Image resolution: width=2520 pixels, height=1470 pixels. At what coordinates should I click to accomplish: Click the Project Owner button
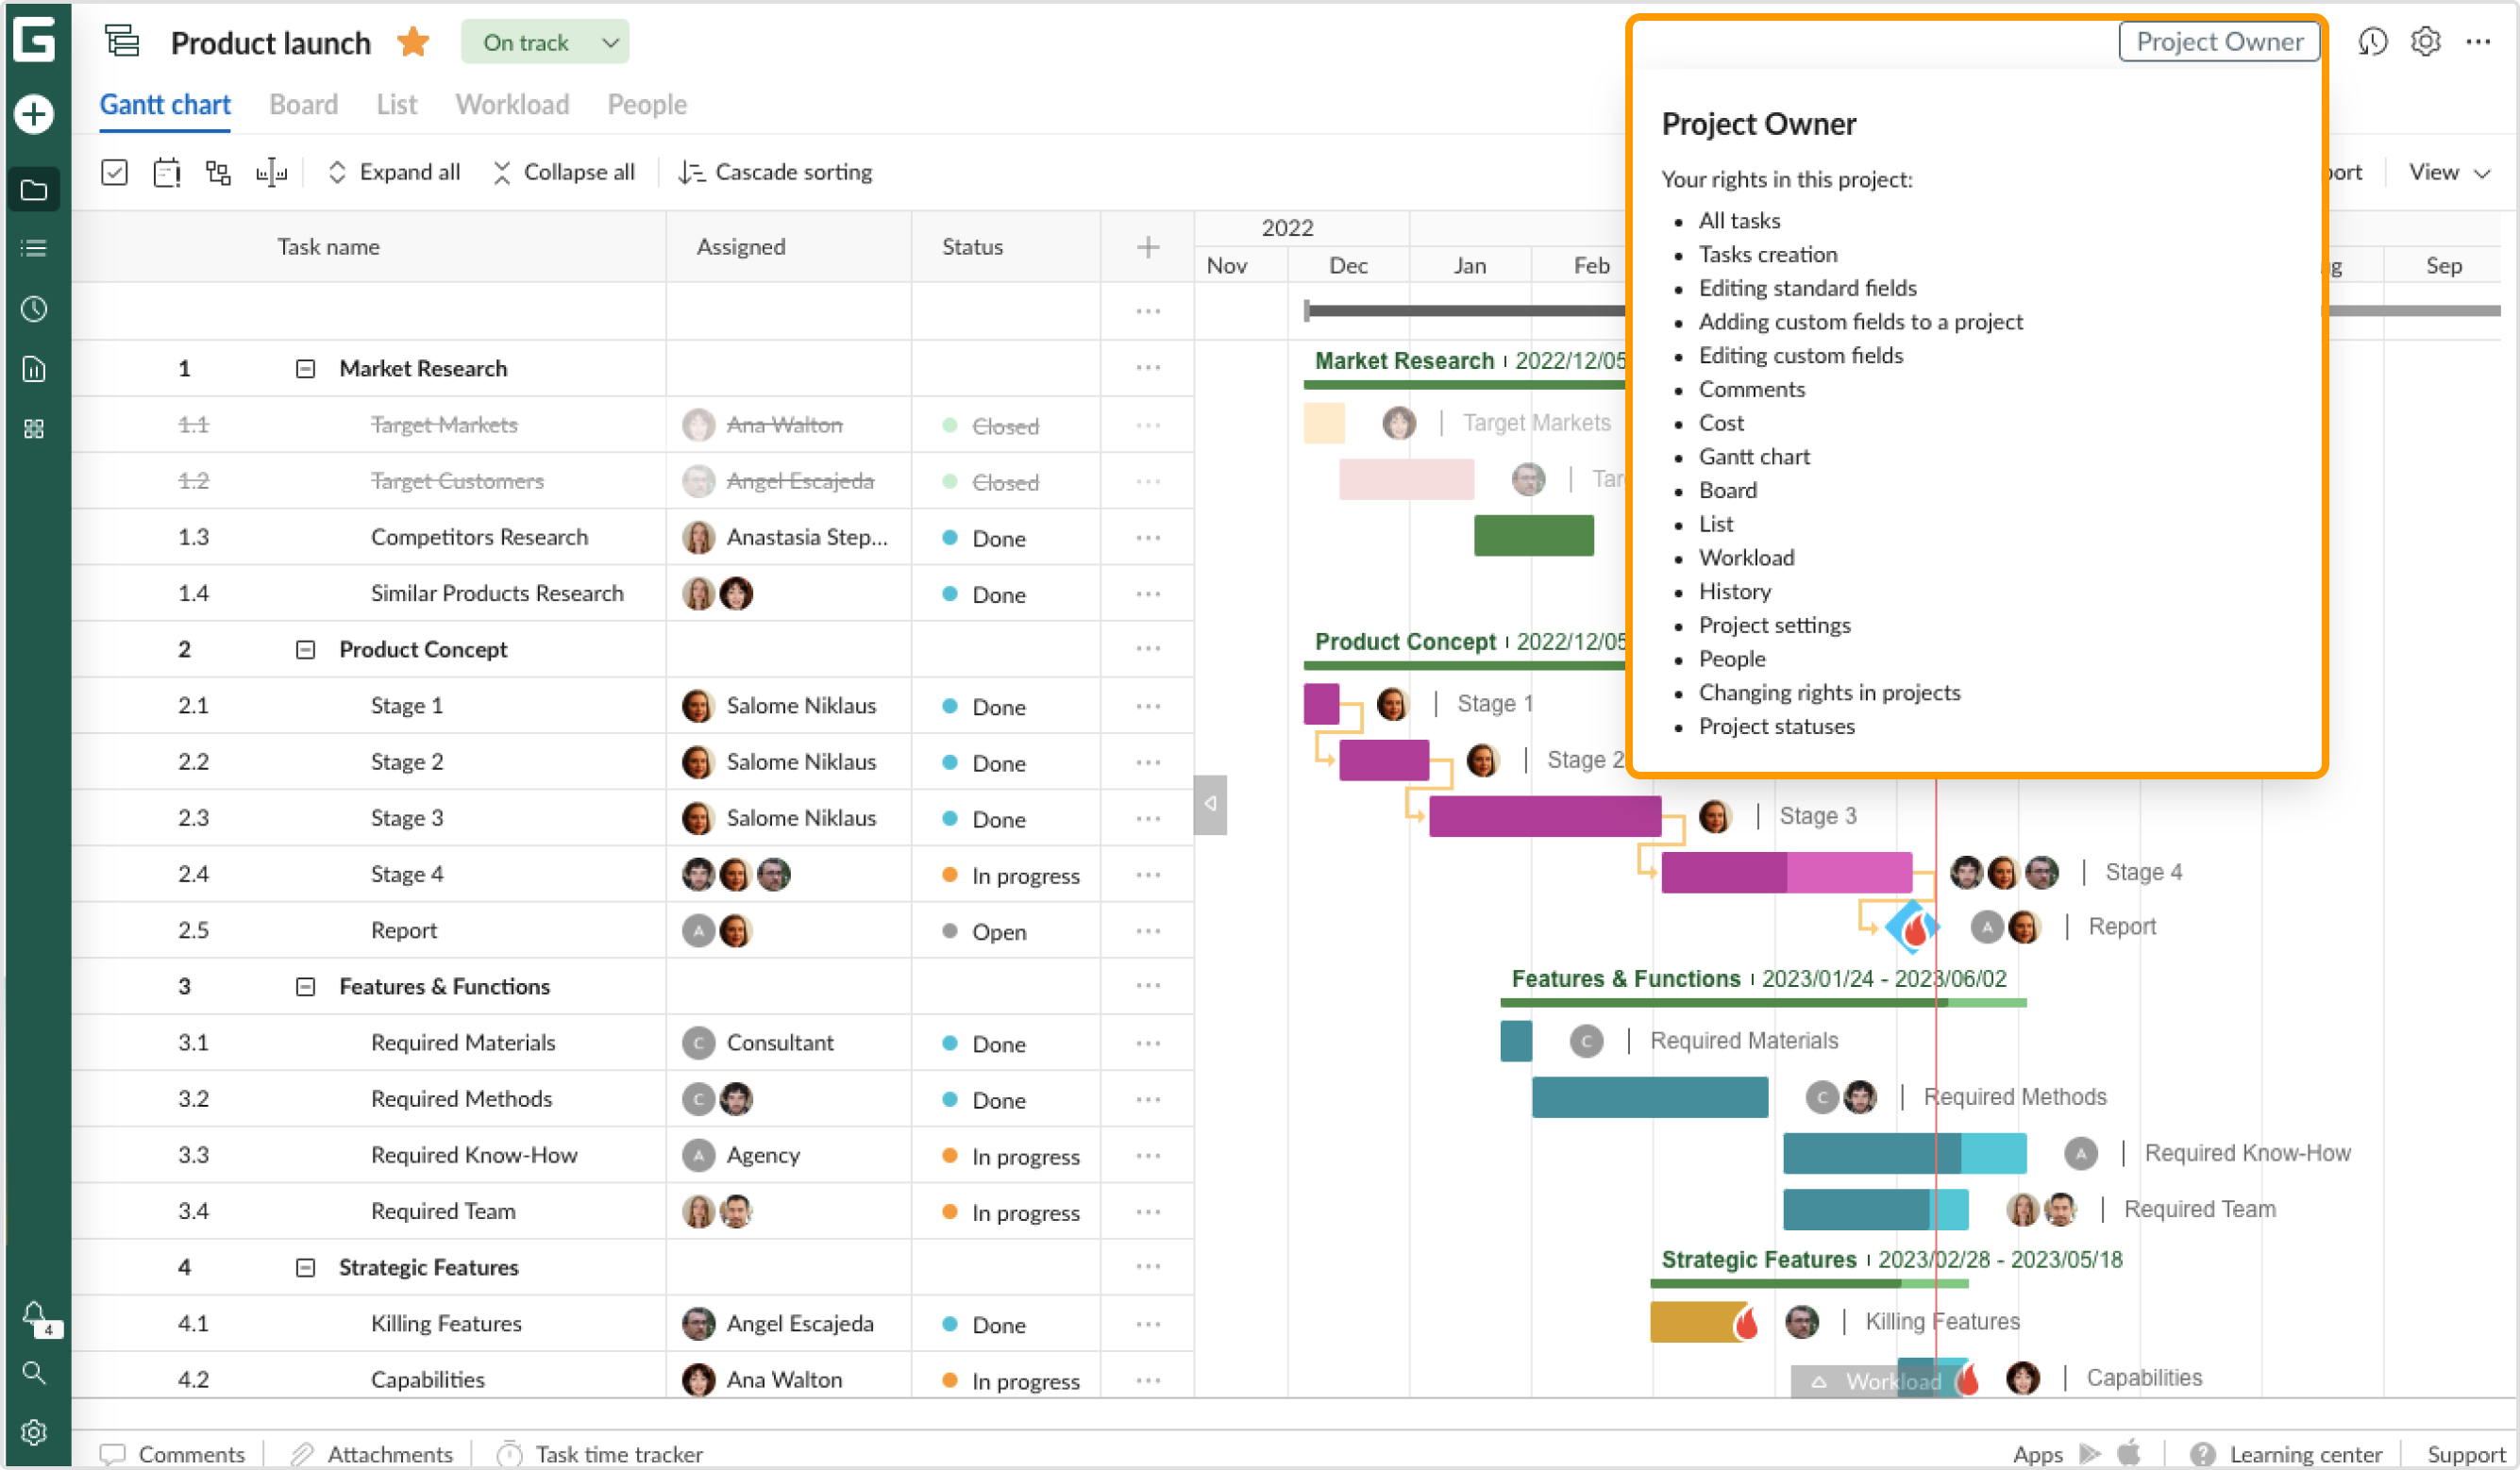pos(2218,41)
